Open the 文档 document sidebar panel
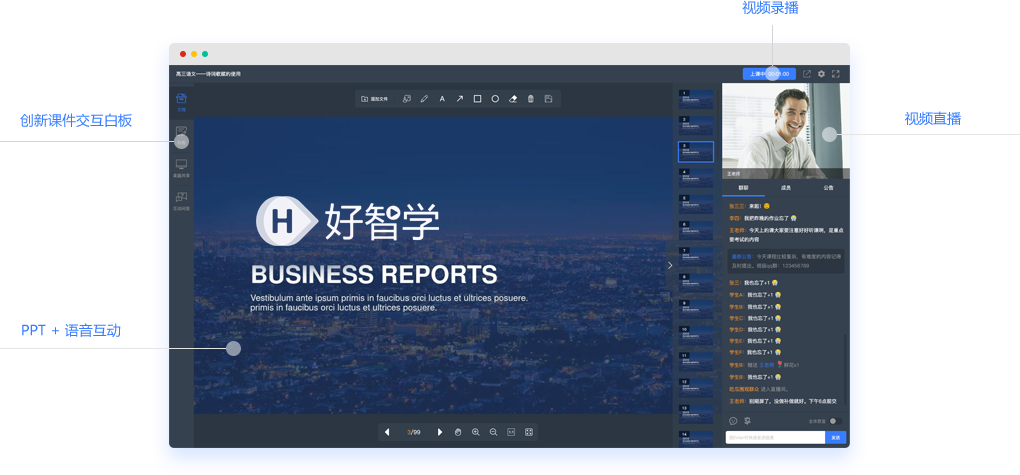 pos(181,102)
